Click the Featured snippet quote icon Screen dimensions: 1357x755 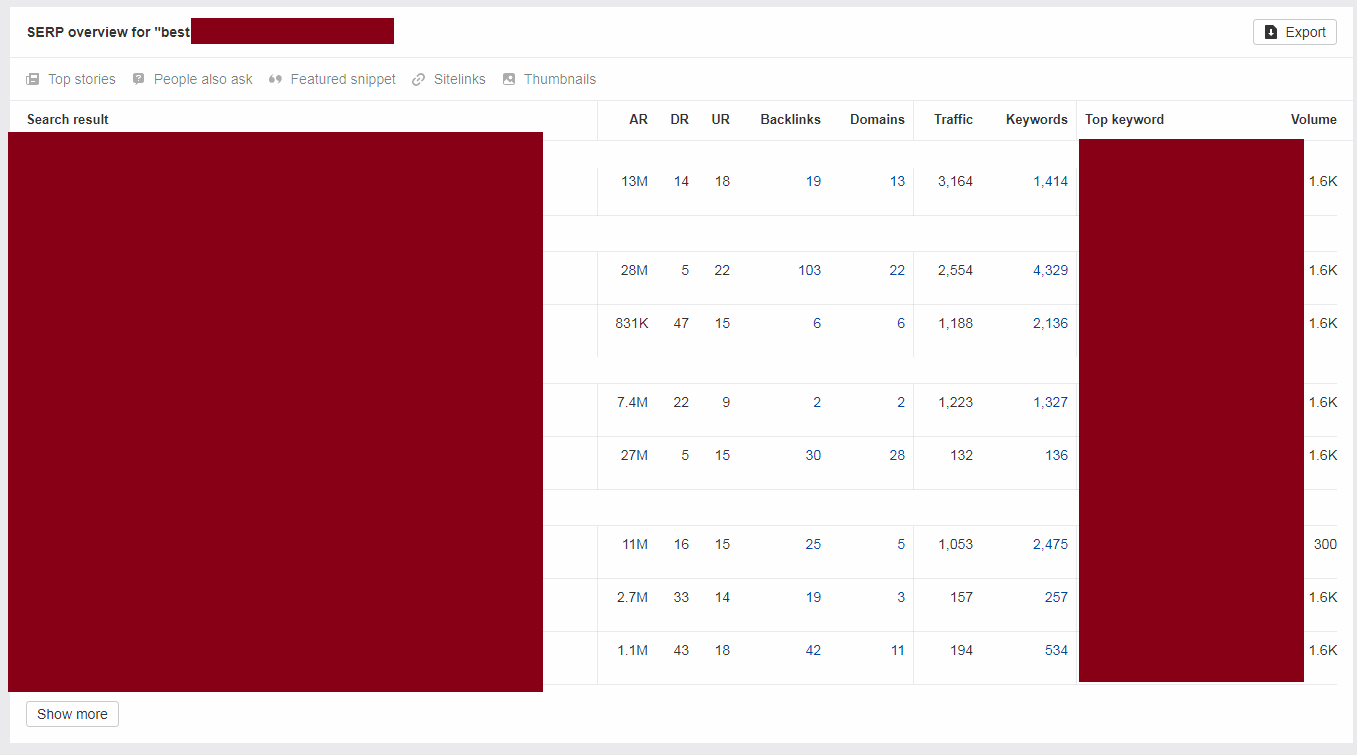[276, 79]
